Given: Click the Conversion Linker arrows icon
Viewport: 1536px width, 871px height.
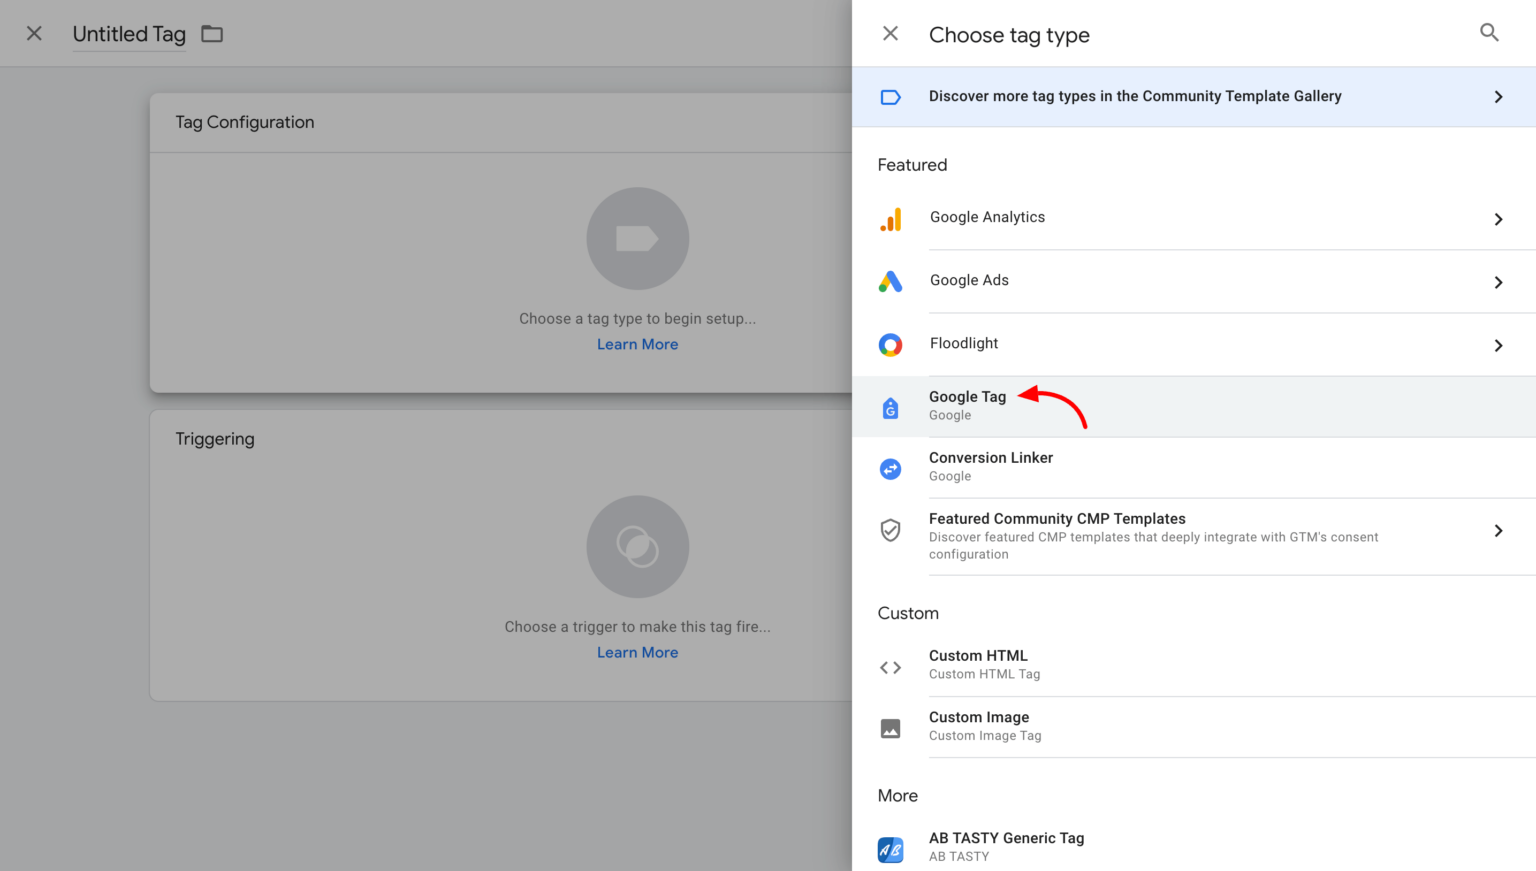Looking at the screenshot, I should point(890,468).
